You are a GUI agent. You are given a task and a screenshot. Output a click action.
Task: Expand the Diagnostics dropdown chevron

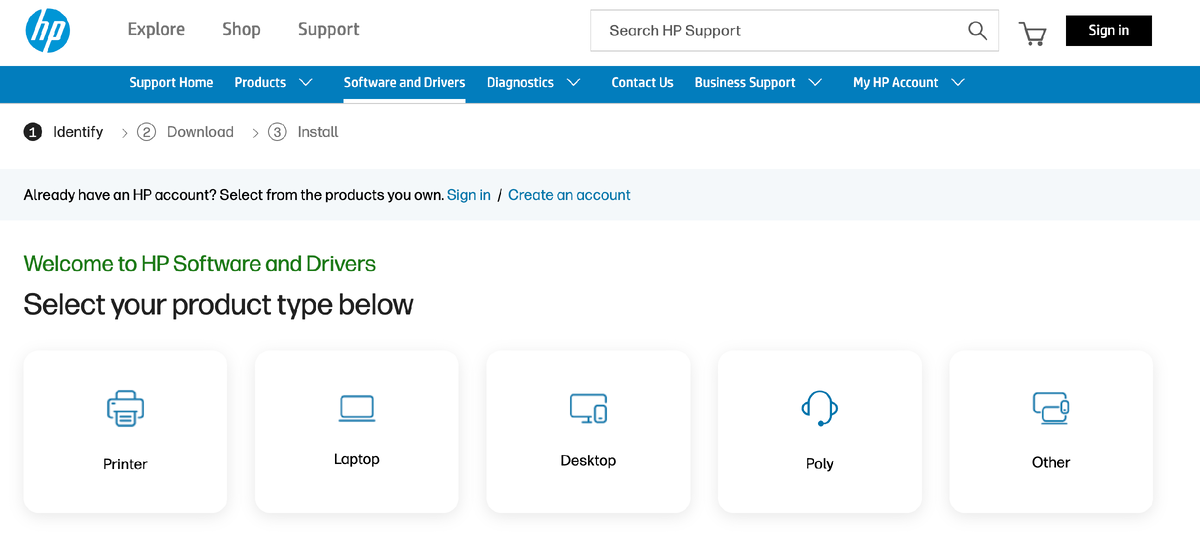click(573, 83)
